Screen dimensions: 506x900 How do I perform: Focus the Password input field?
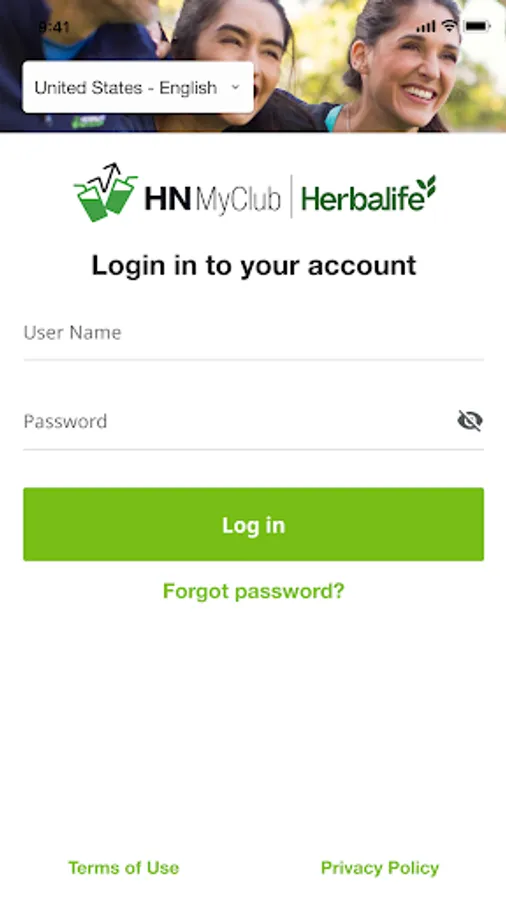tap(238, 422)
